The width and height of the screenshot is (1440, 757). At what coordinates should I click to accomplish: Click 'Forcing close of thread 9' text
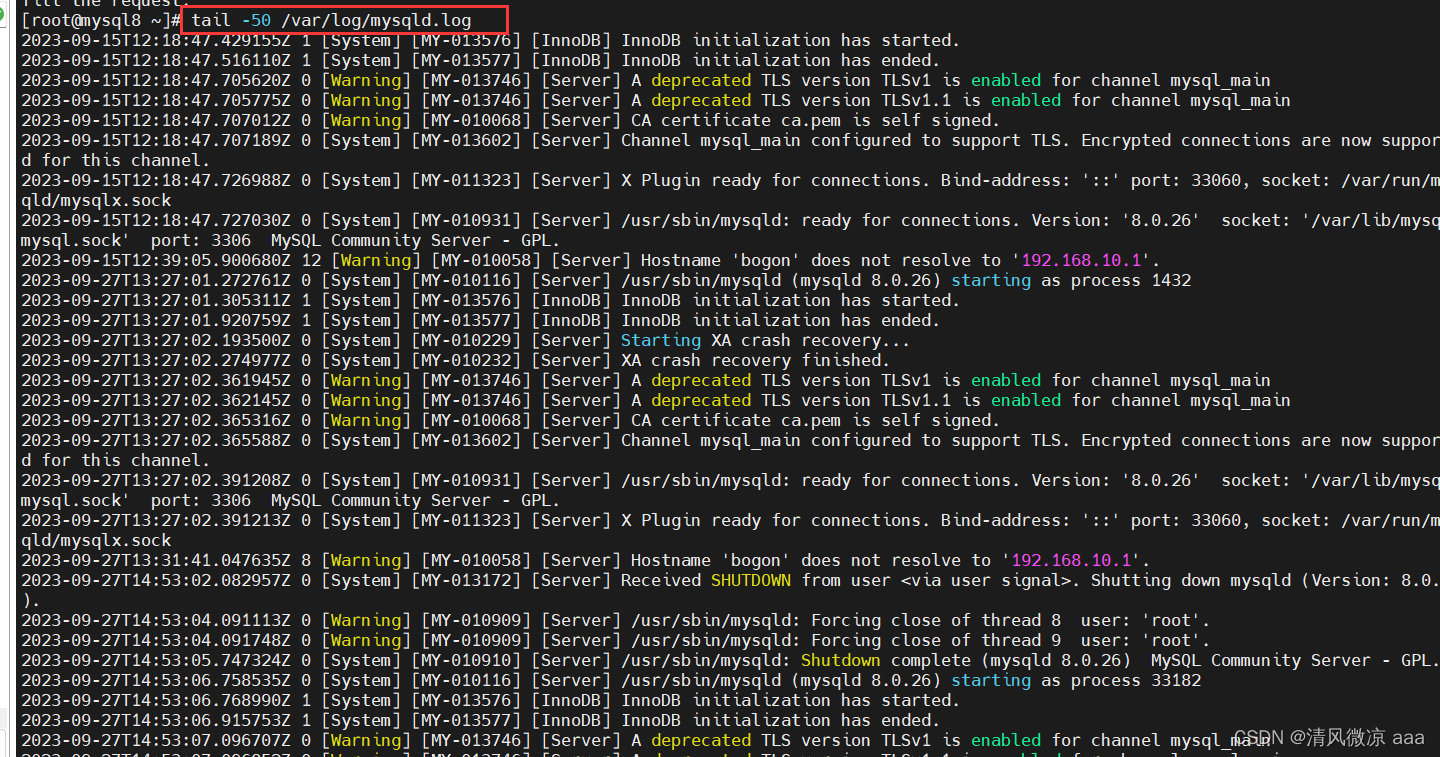coord(936,640)
